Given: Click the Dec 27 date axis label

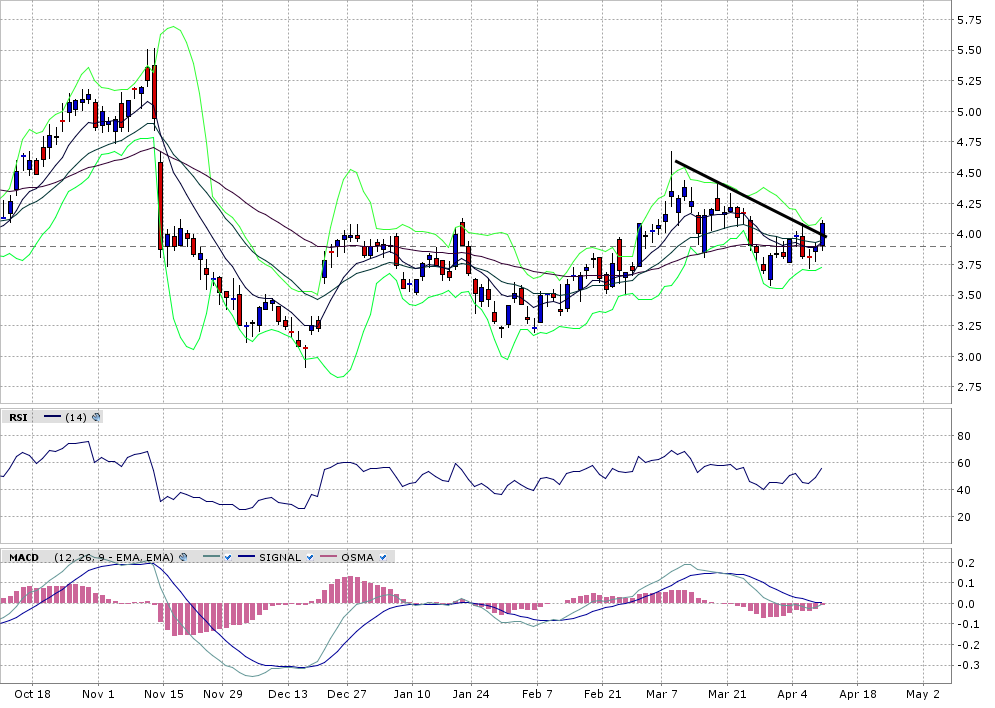Looking at the screenshot, I should click(x=347, y=693).
